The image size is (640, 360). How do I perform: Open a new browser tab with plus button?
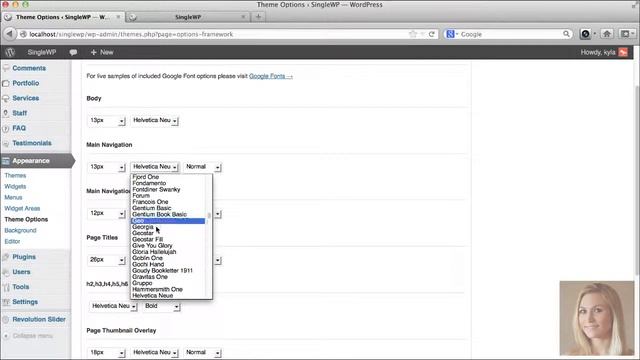(258, 17)
